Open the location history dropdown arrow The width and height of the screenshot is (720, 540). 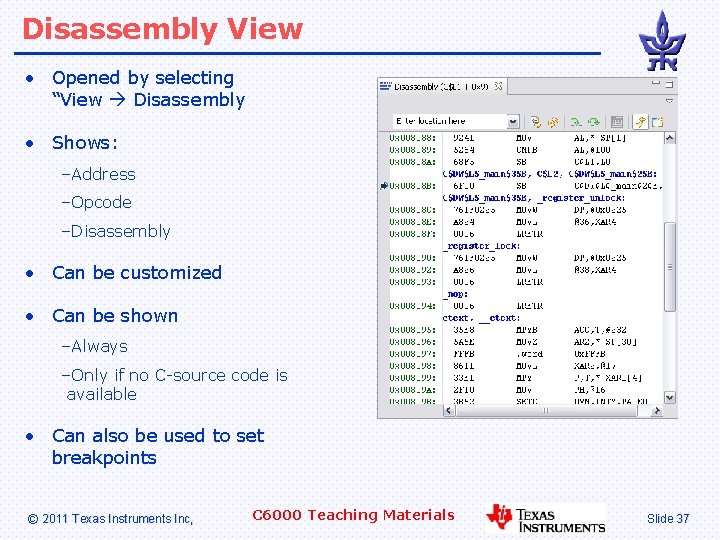click(x=513, y=122)
